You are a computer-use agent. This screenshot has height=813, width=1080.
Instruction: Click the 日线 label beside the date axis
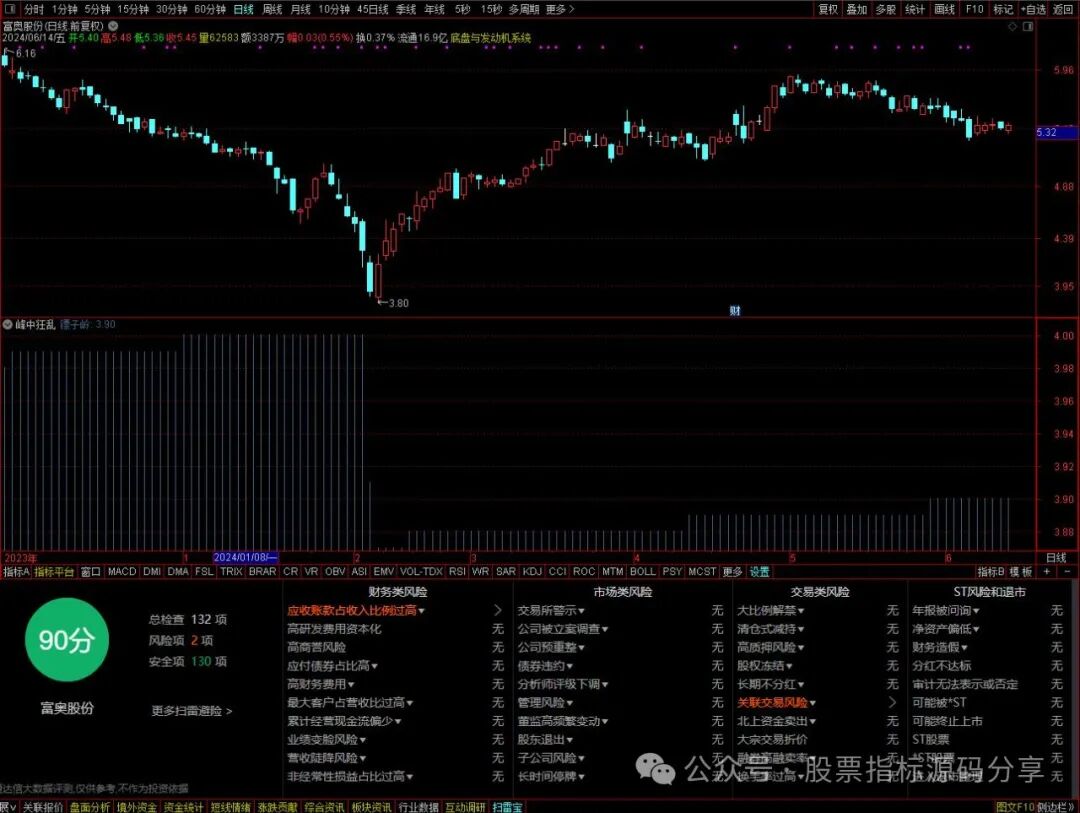pyautogui.click(x=1056, y=557)
